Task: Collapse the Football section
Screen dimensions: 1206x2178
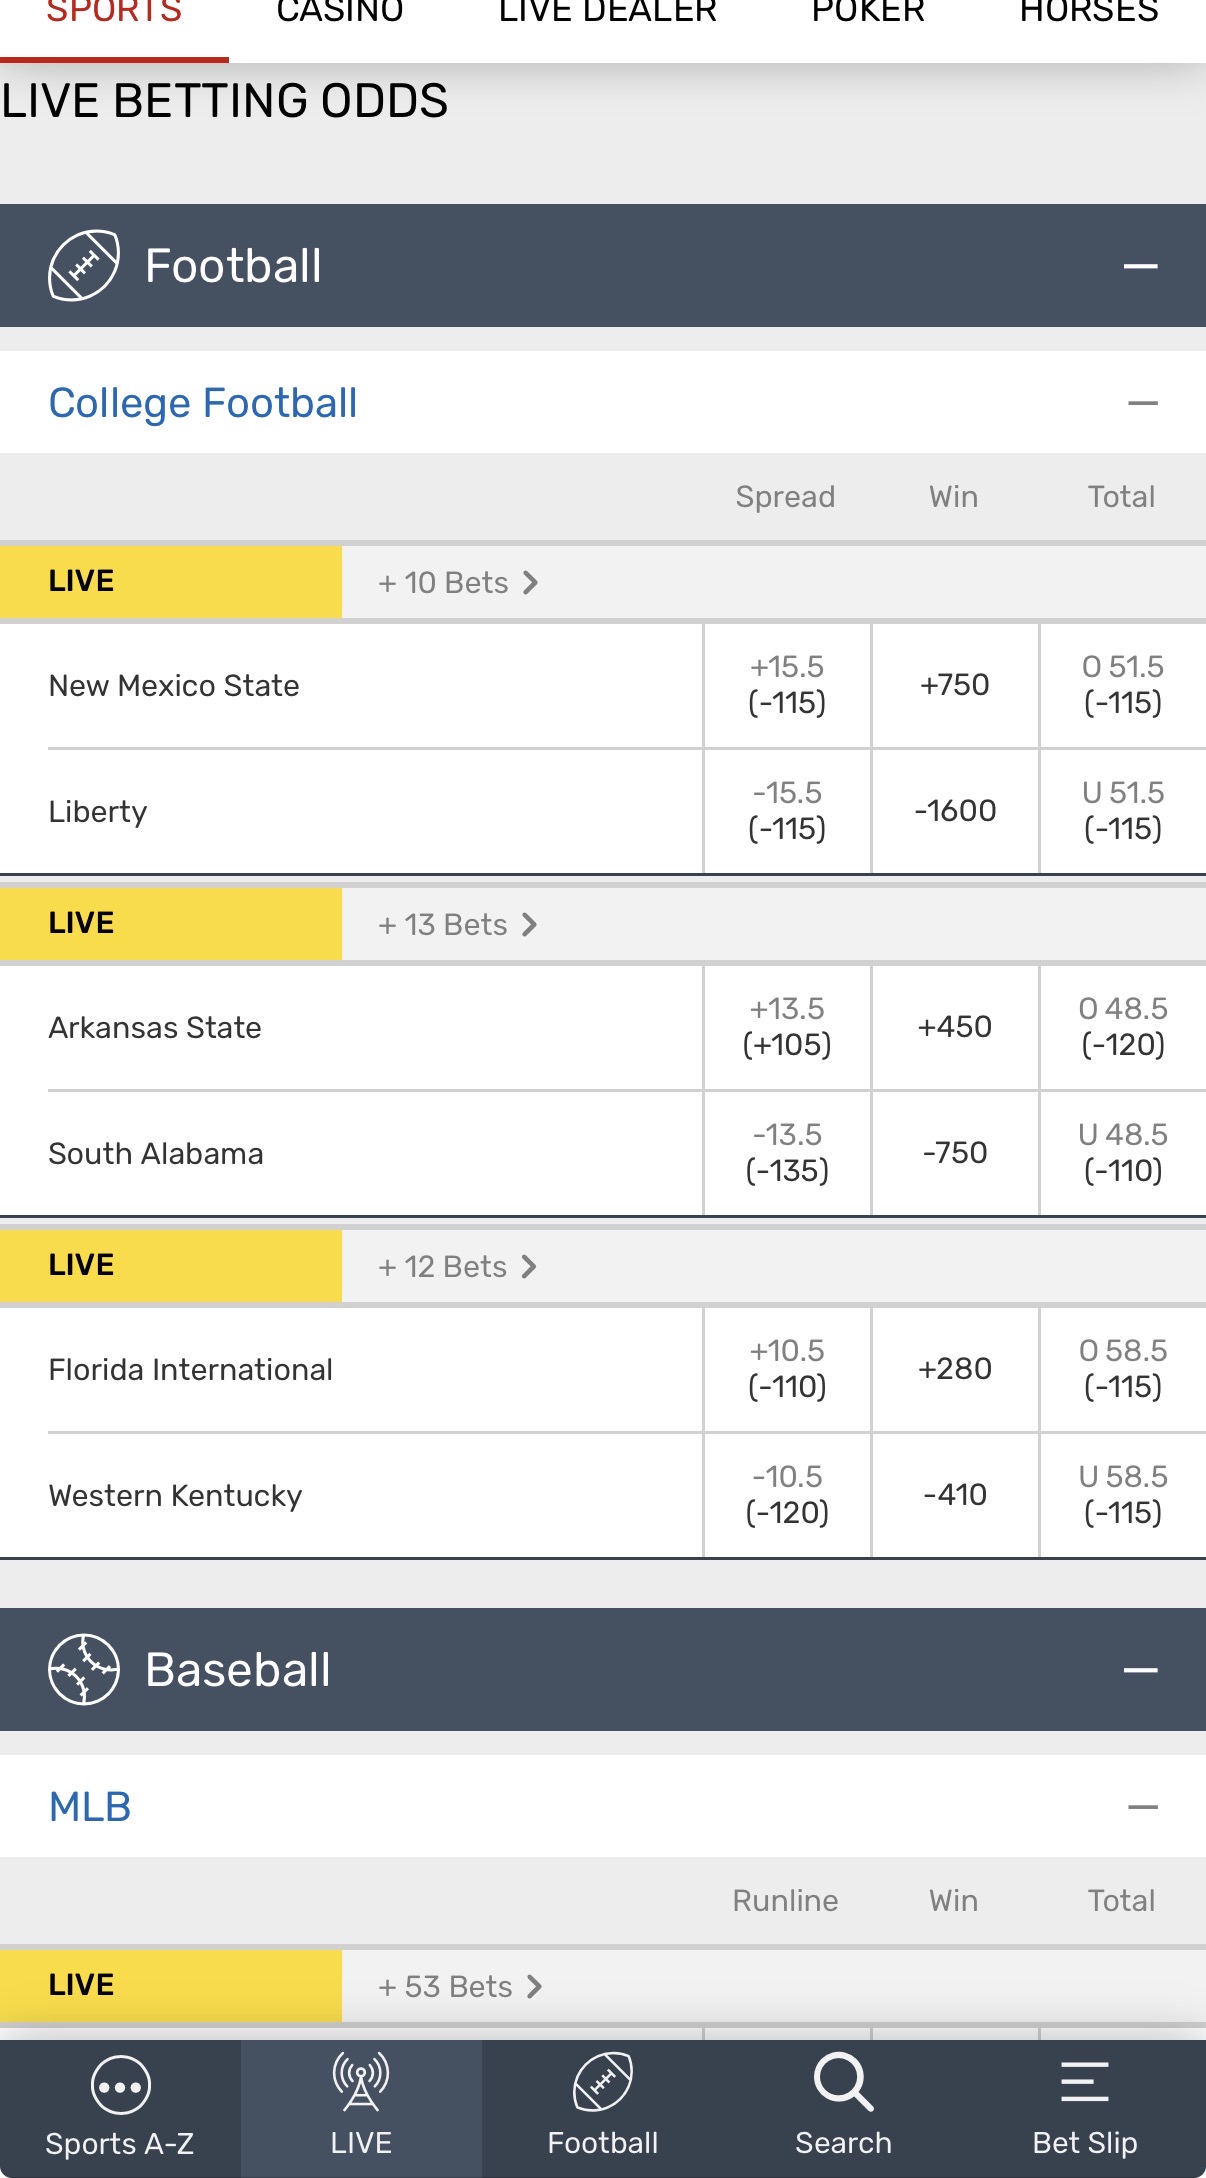Action: point(1140,266)
